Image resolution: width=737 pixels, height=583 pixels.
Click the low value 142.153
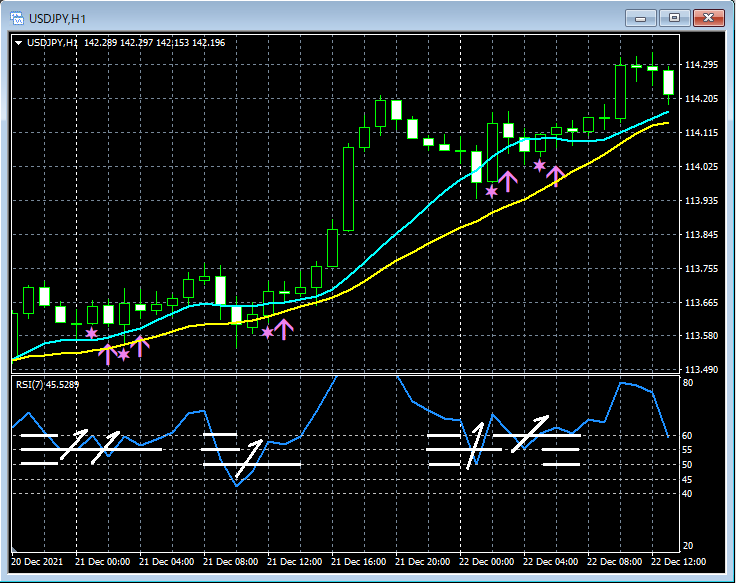pos(172,43)
